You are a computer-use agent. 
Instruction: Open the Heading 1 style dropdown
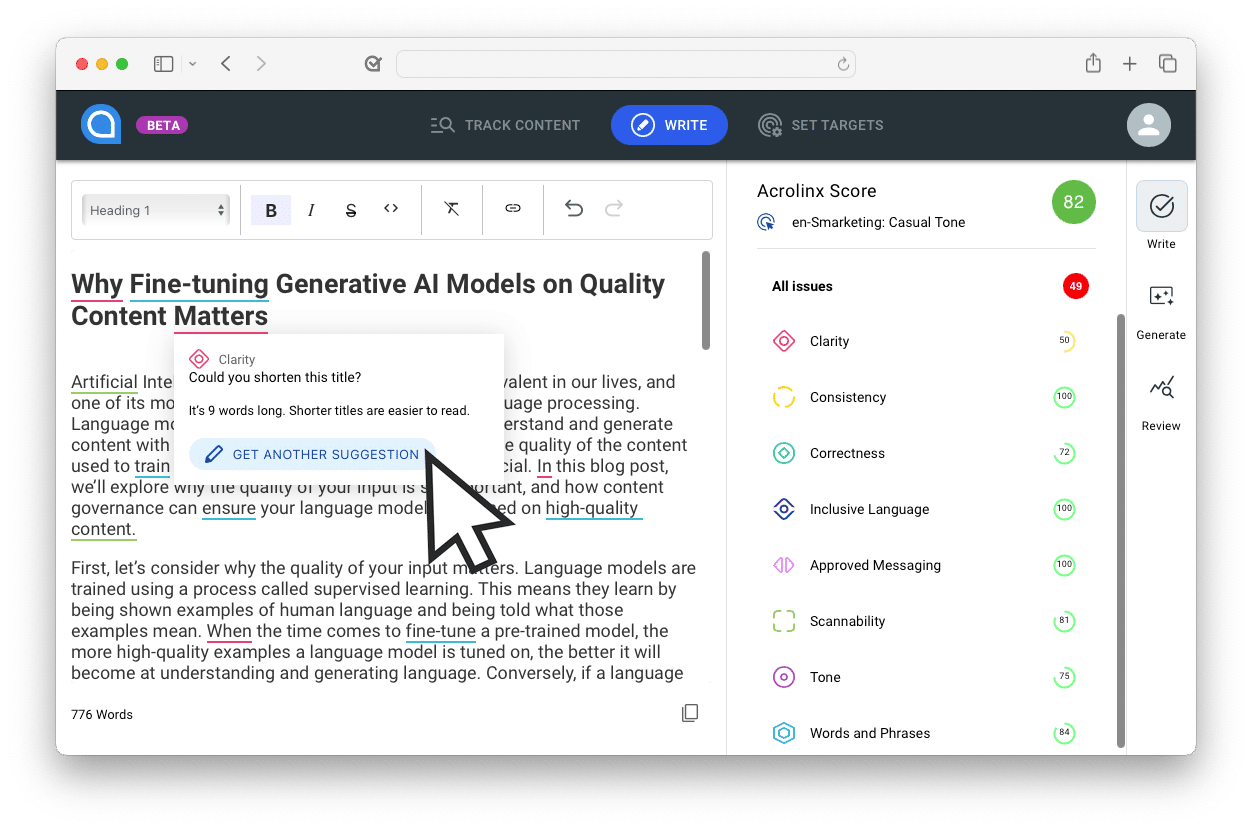pyautogui.click(x=156, y=210)
